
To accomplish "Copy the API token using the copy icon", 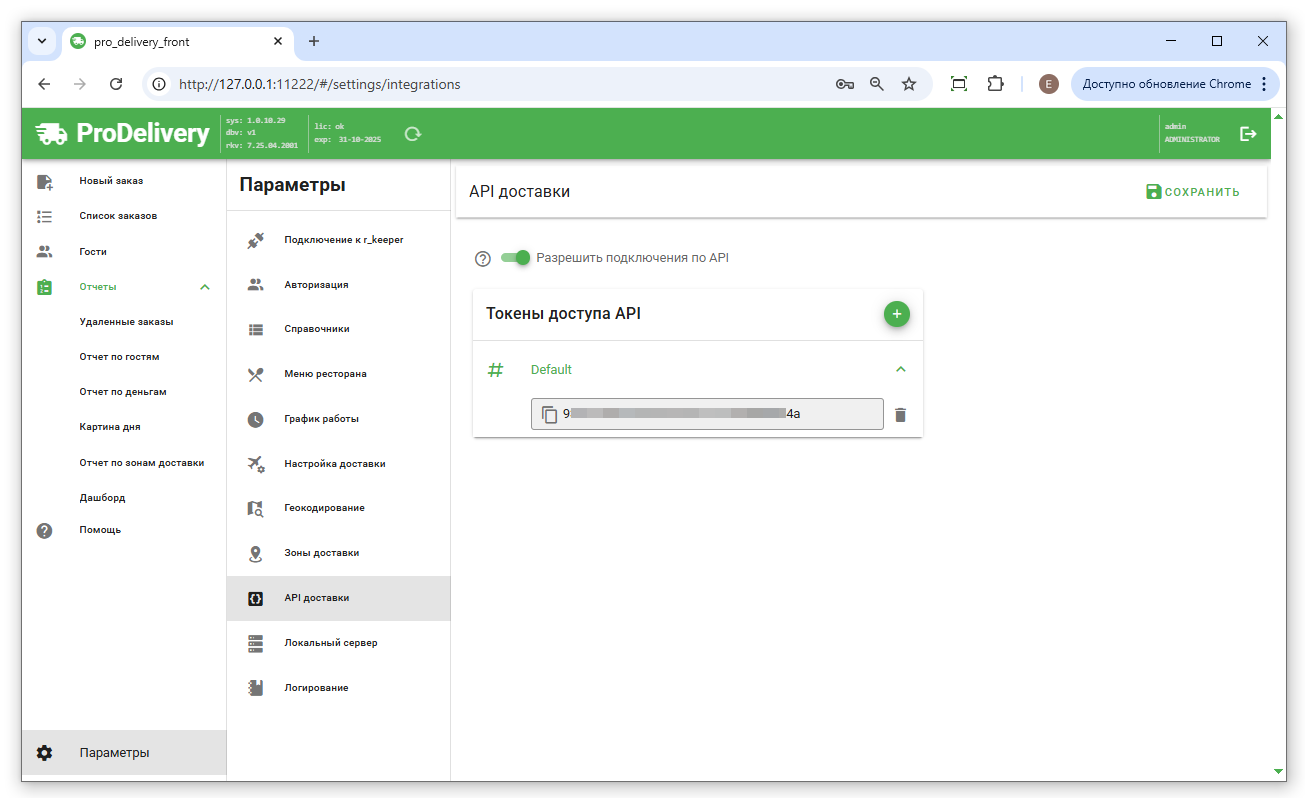I will pos(549,414).
